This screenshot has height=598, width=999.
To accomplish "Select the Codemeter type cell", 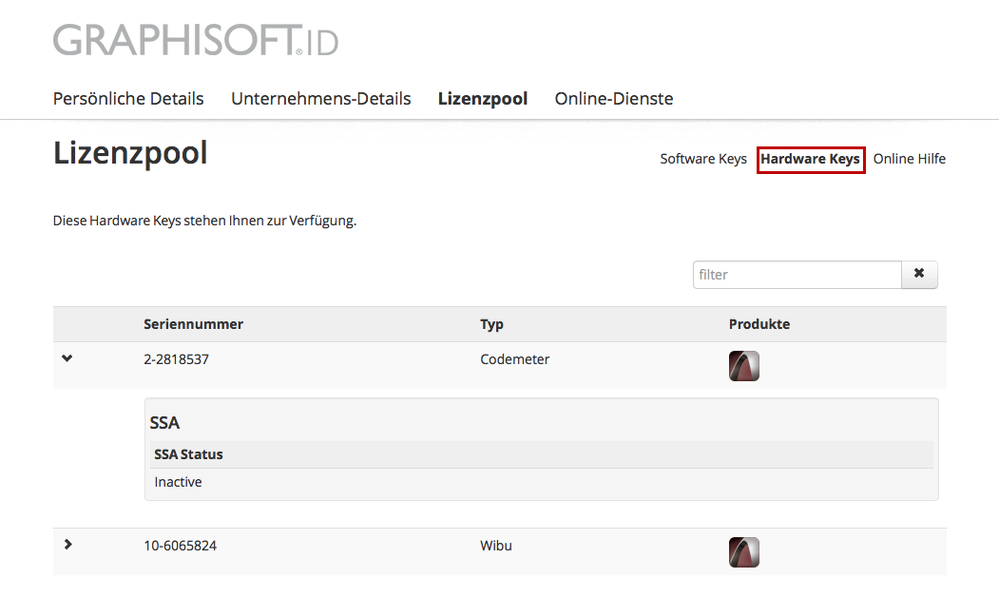I will 514,359.
